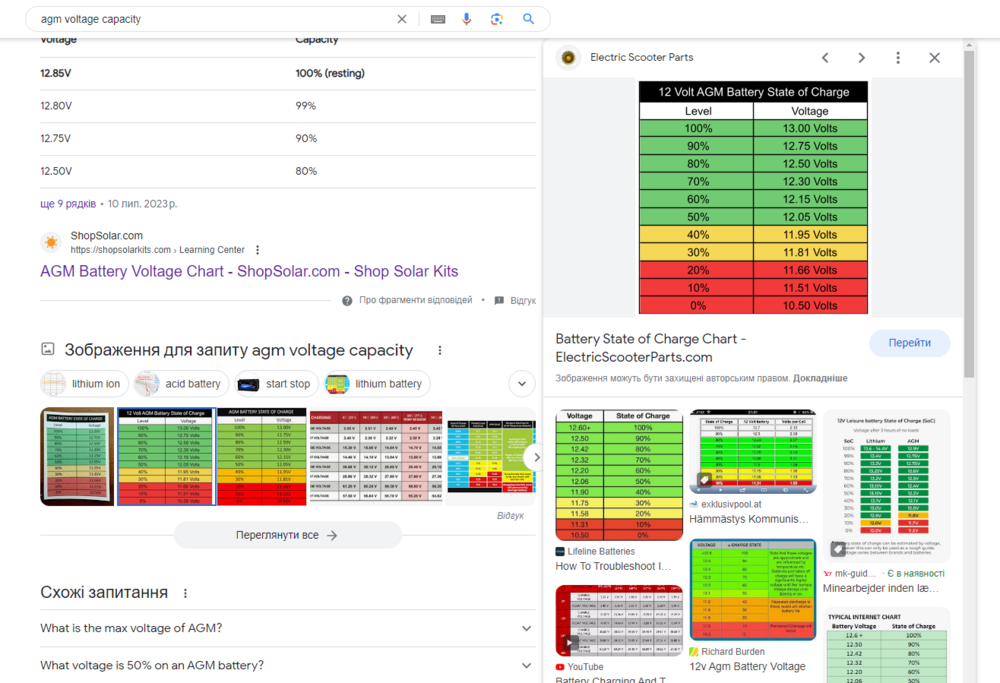
Task: Expand 'What voltage is 50% on an AGM battery?'
Action: pos(527,665)
